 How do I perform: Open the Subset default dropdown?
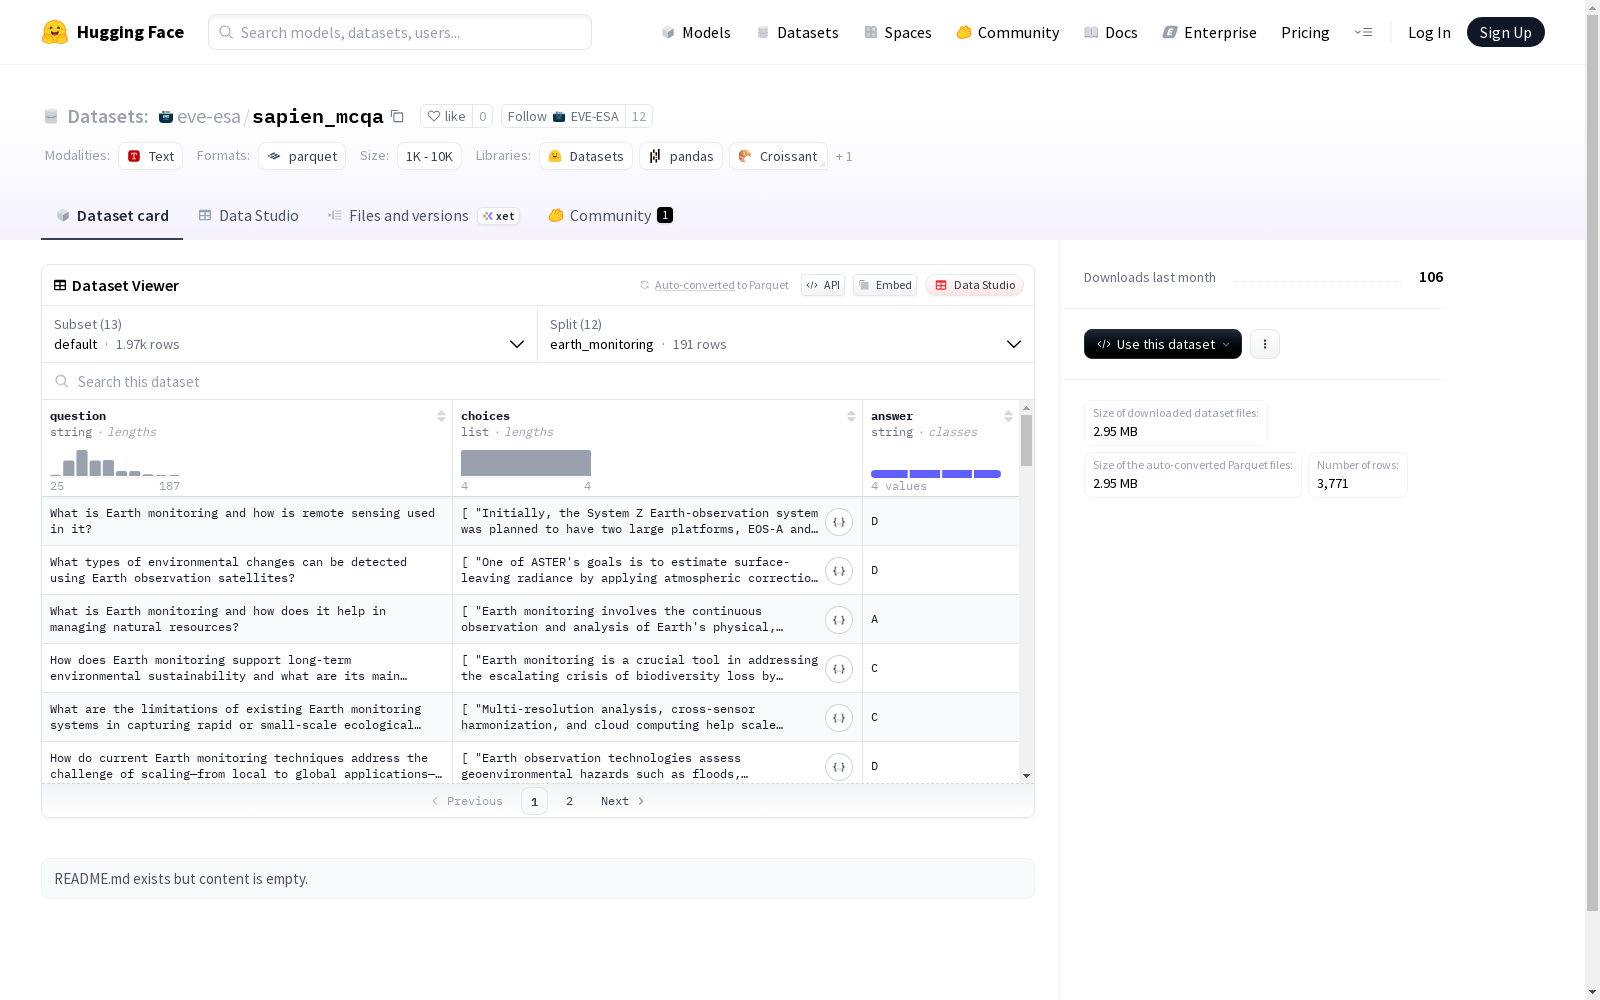(290, 334)
